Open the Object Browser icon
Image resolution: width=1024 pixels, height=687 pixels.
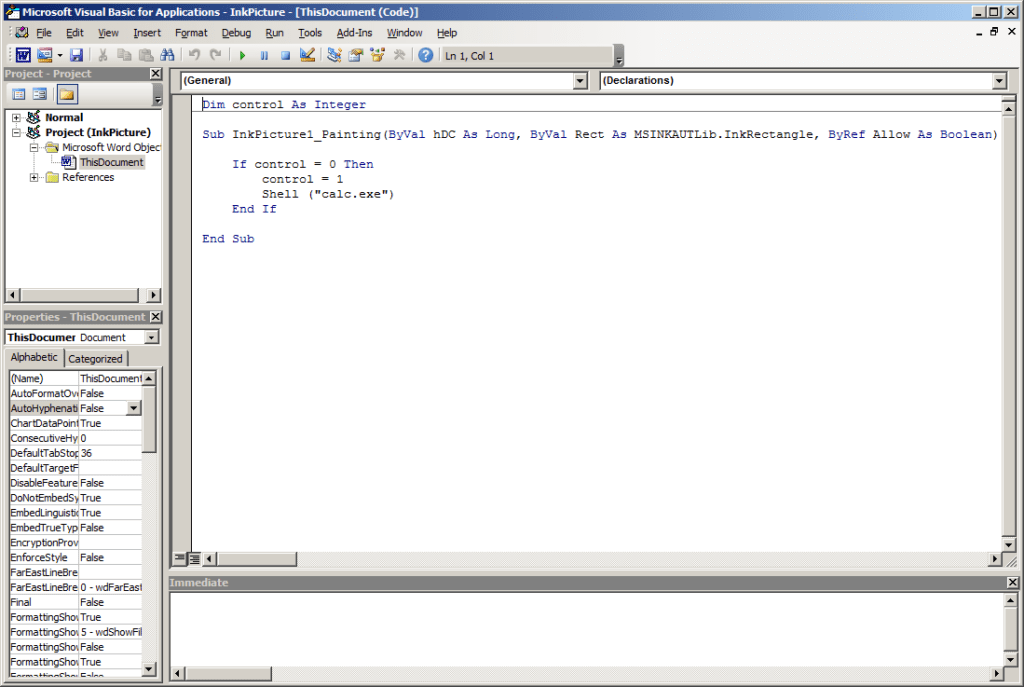tap(377, 56)
